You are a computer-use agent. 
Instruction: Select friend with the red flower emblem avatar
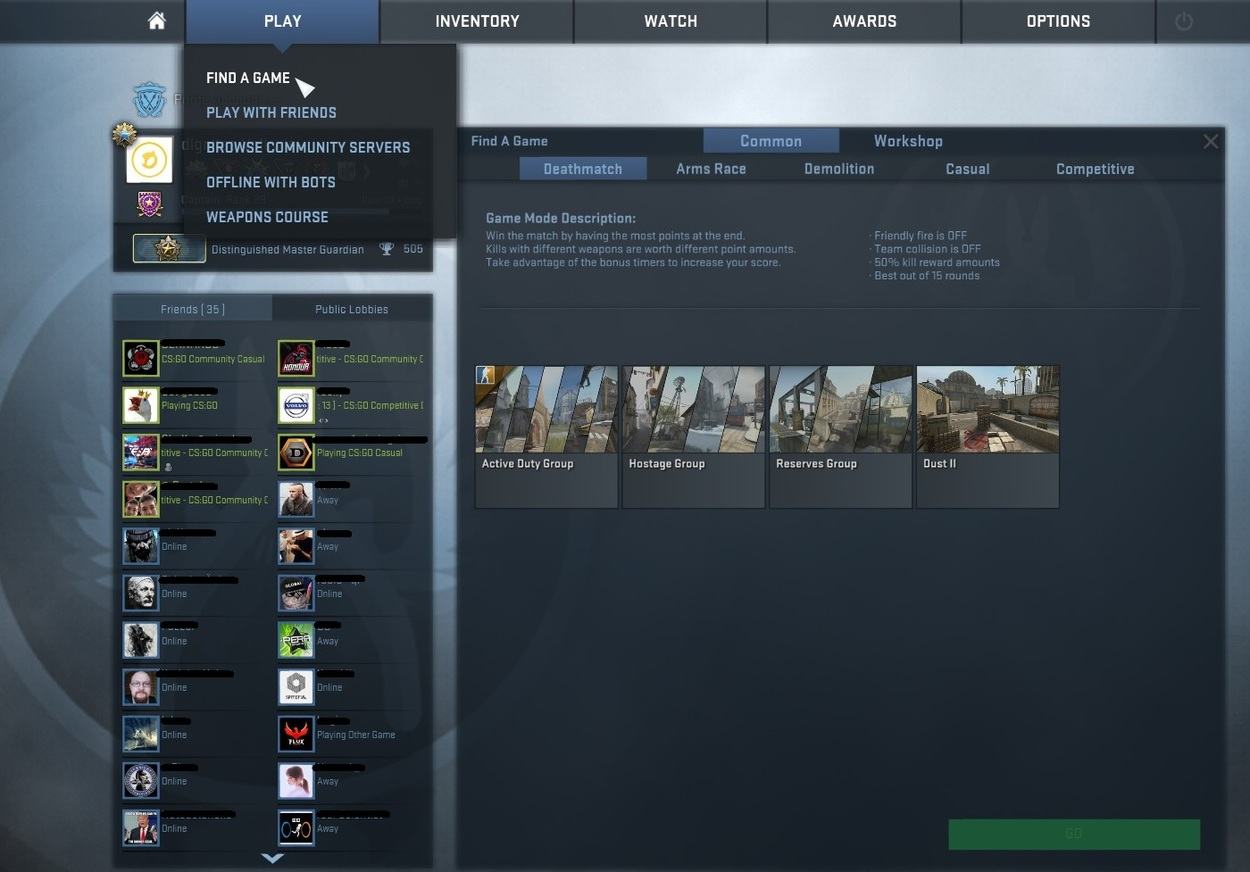[141, 358]
